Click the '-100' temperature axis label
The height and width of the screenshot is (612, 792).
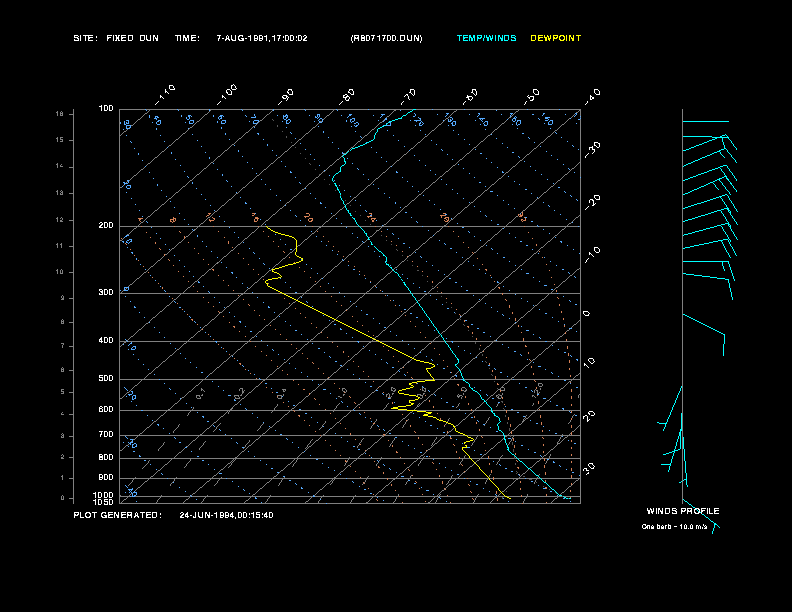click(227, 95)
